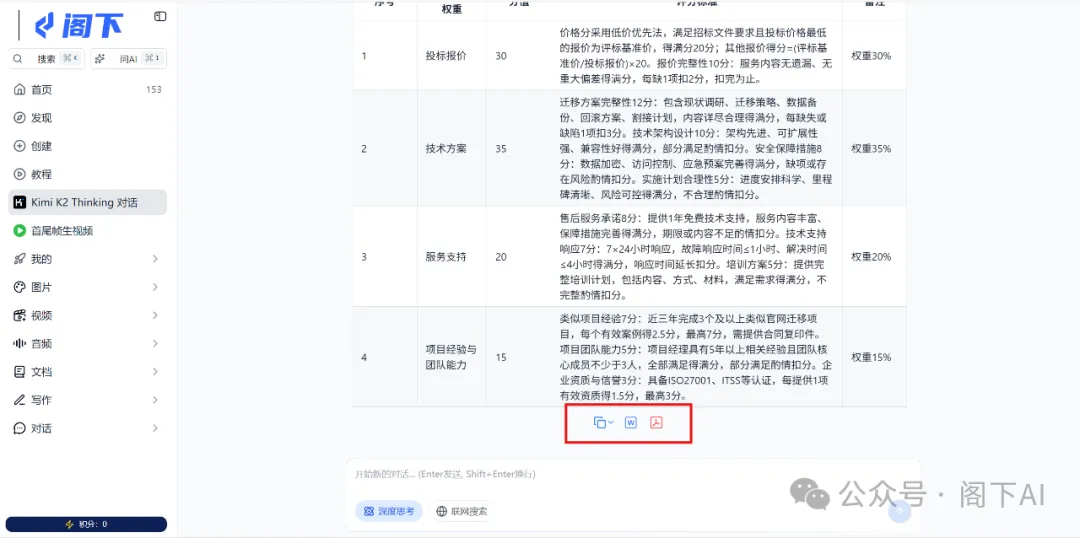Expand the 音频 section chevron
Image resolution: width=1080 pixels, height=538 pixels.
(x=155, y=344)
